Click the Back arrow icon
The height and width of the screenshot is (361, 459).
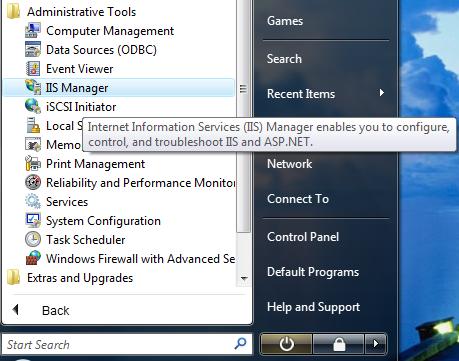(x=15, y=310)
